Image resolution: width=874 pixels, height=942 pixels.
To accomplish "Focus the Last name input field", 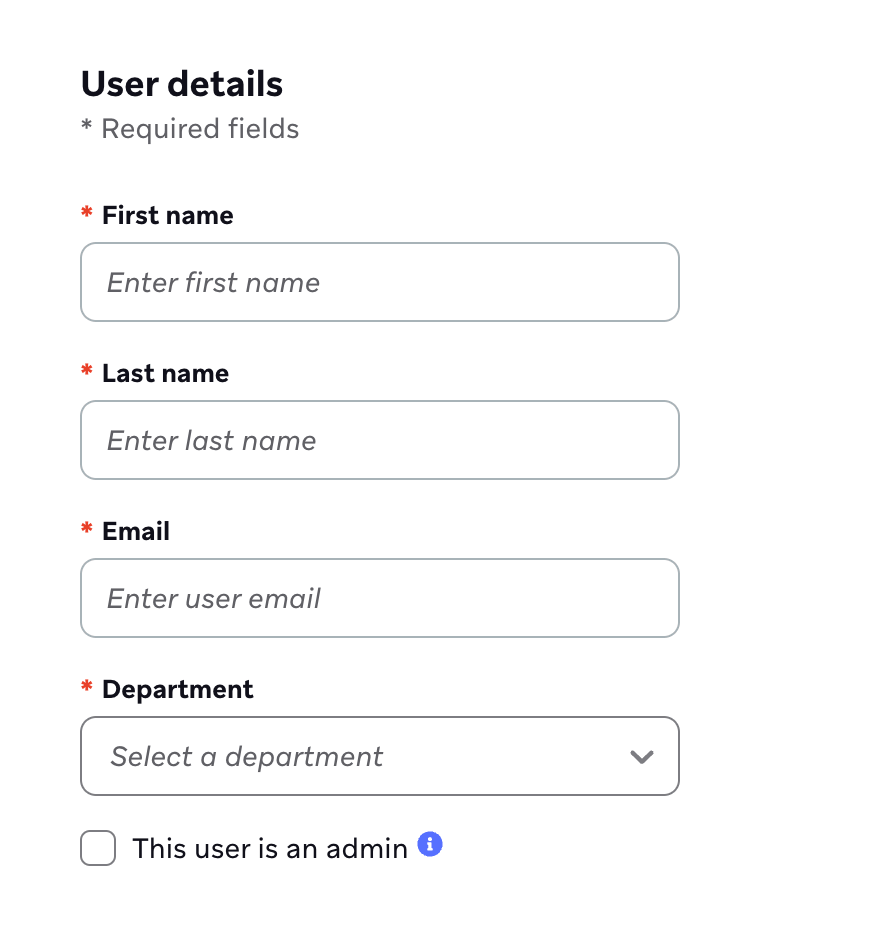I will 379,440.
